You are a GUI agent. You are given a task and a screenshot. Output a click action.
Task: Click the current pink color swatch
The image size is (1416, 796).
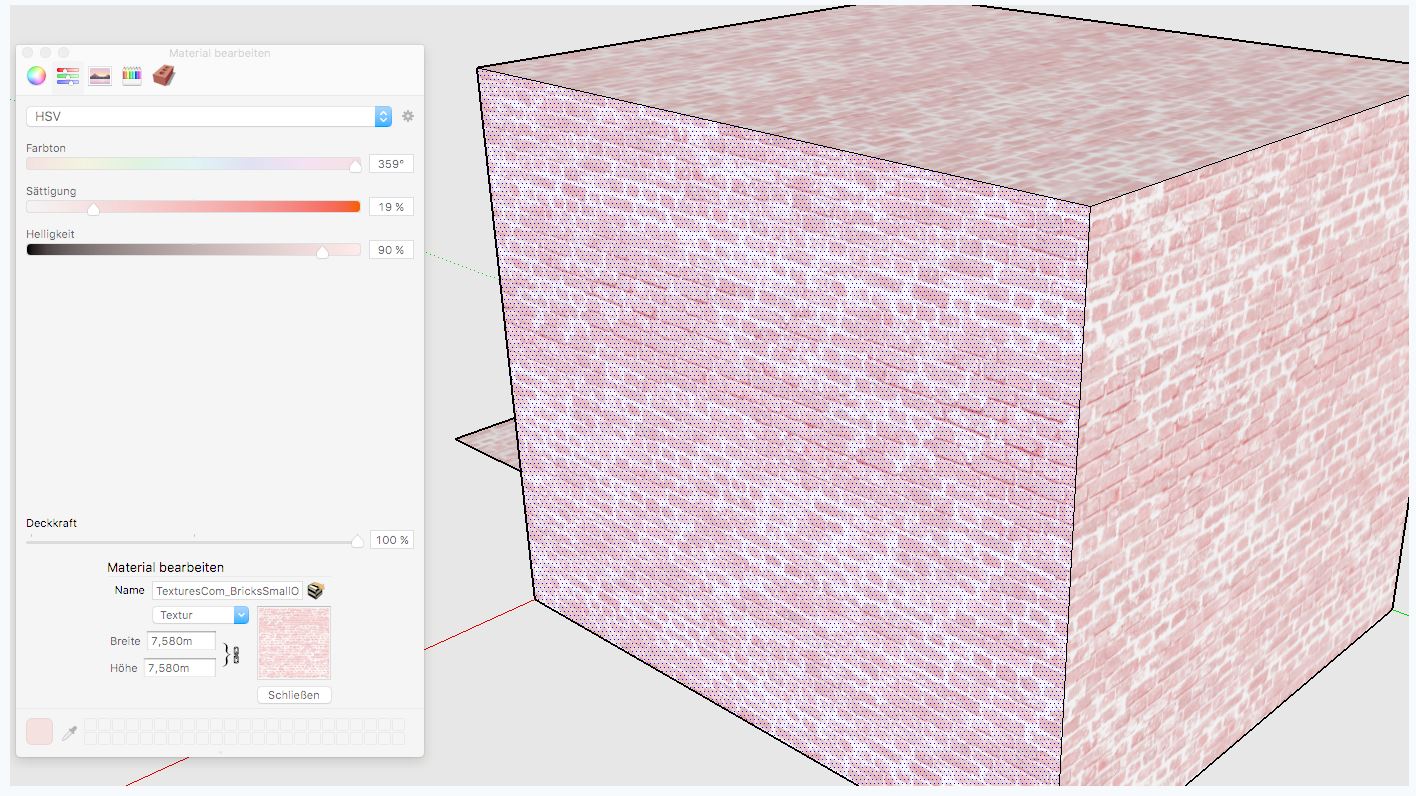click(x=39, y=732)
